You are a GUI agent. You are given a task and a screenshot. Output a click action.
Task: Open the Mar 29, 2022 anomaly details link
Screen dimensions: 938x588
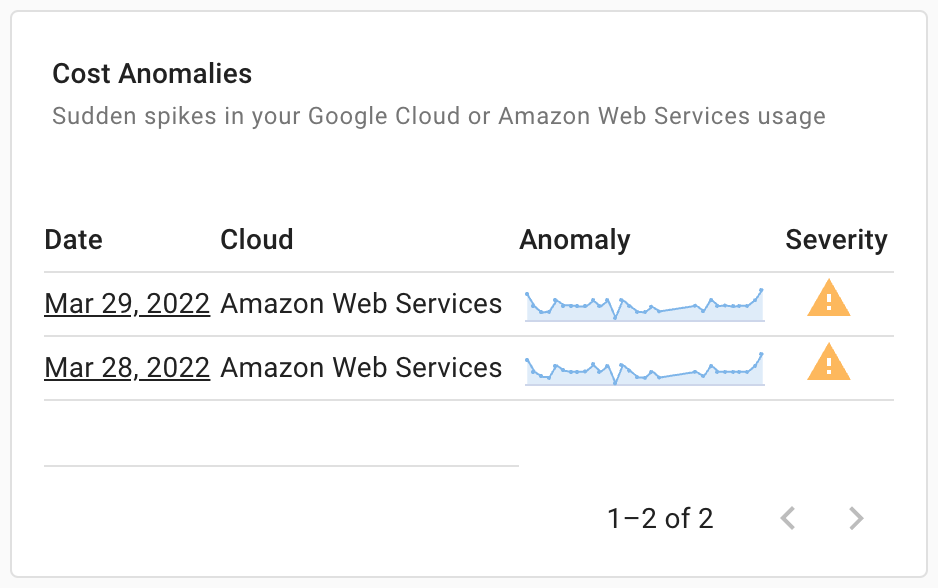[x=127, y=303]
